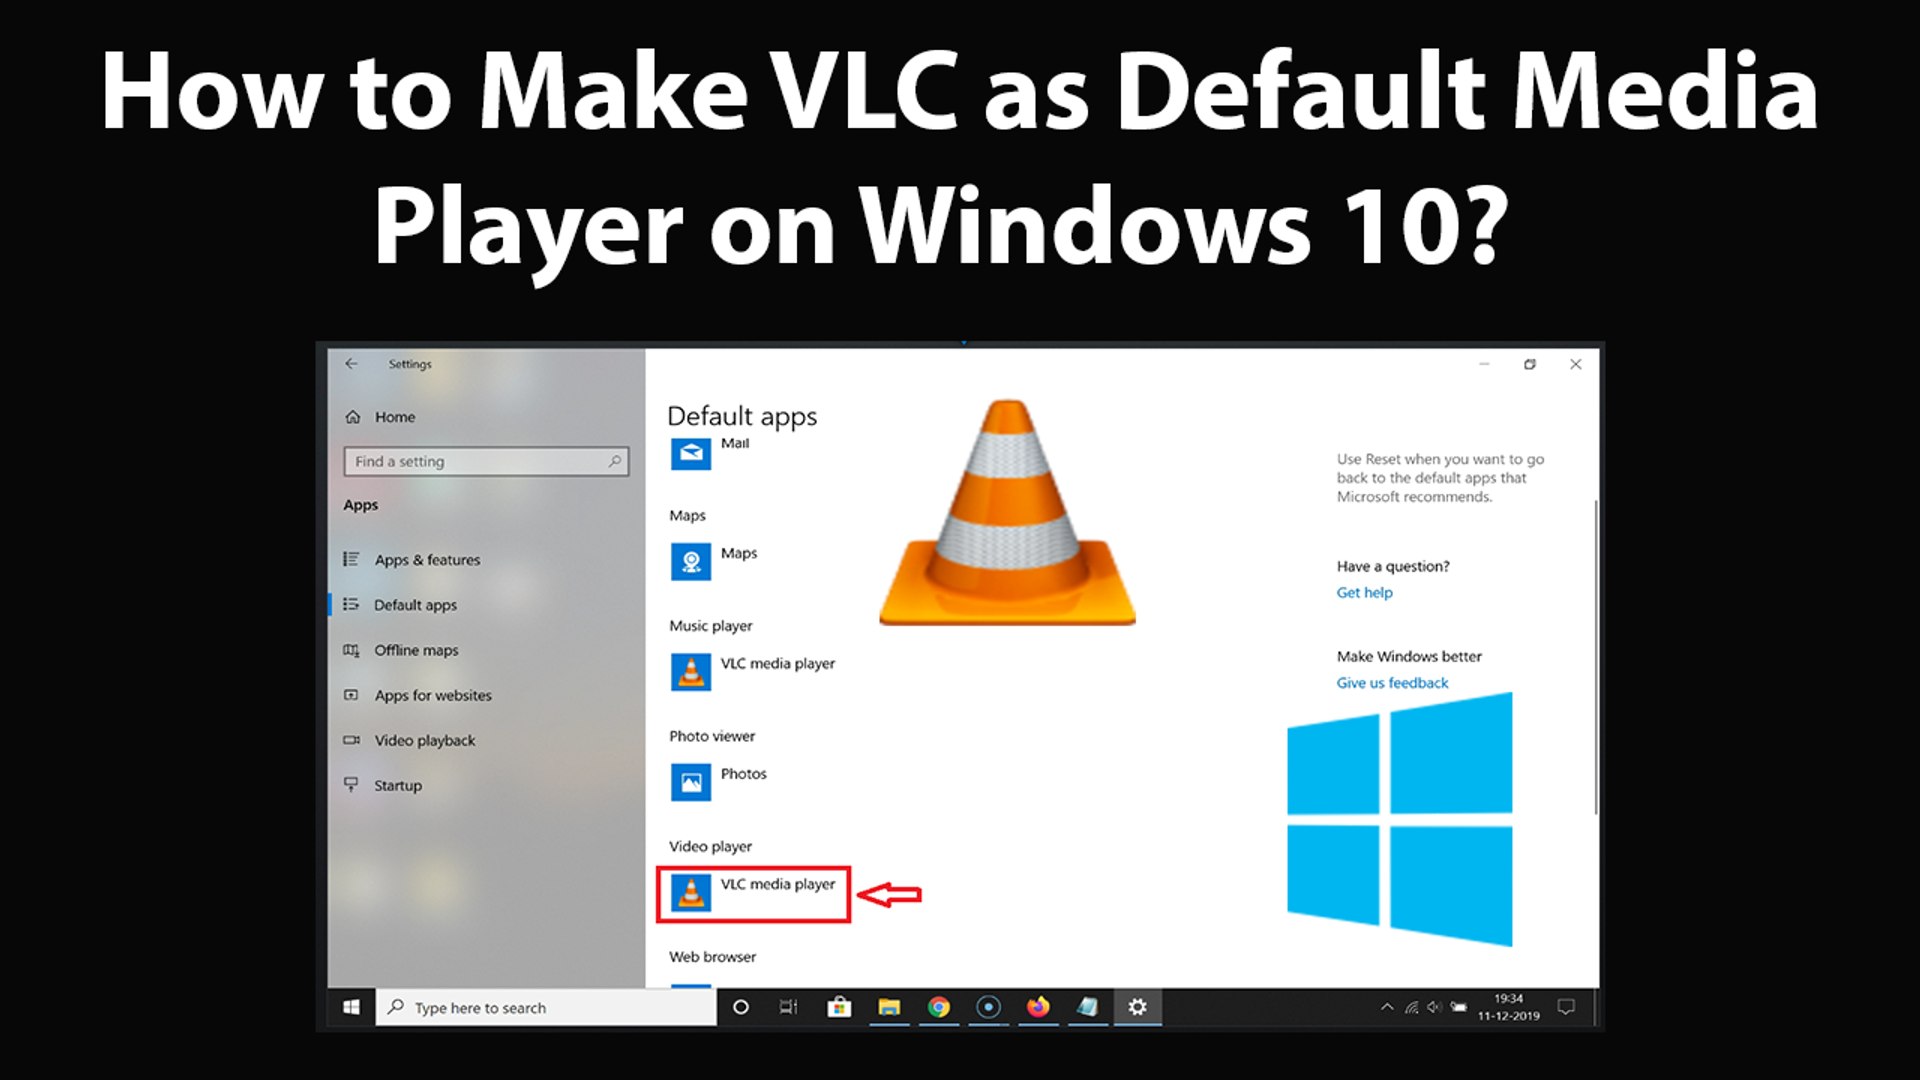Open Startup settings page
1920x1080 pixels.
click(383, 785)
